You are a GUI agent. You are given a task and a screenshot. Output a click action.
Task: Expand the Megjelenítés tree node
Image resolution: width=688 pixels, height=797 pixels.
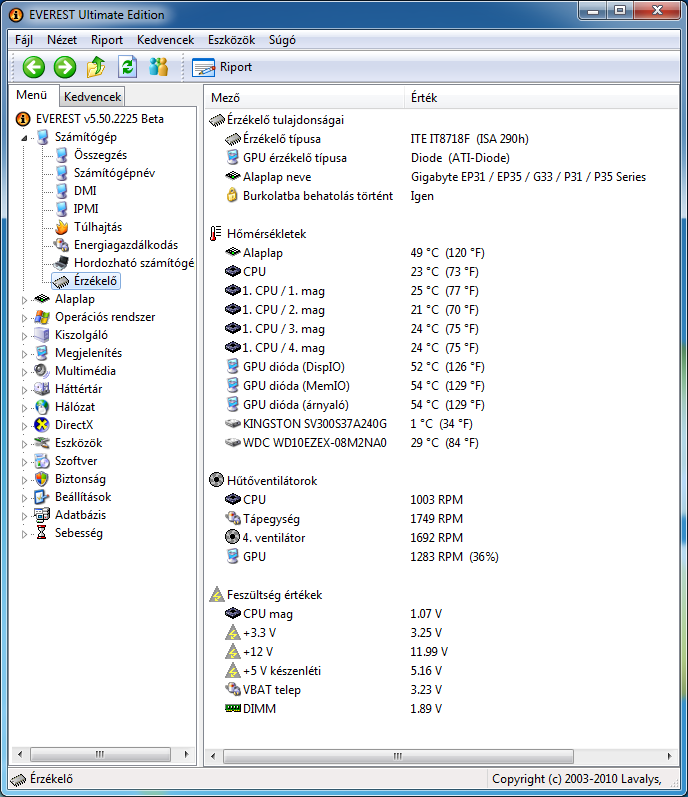point(24,354)
